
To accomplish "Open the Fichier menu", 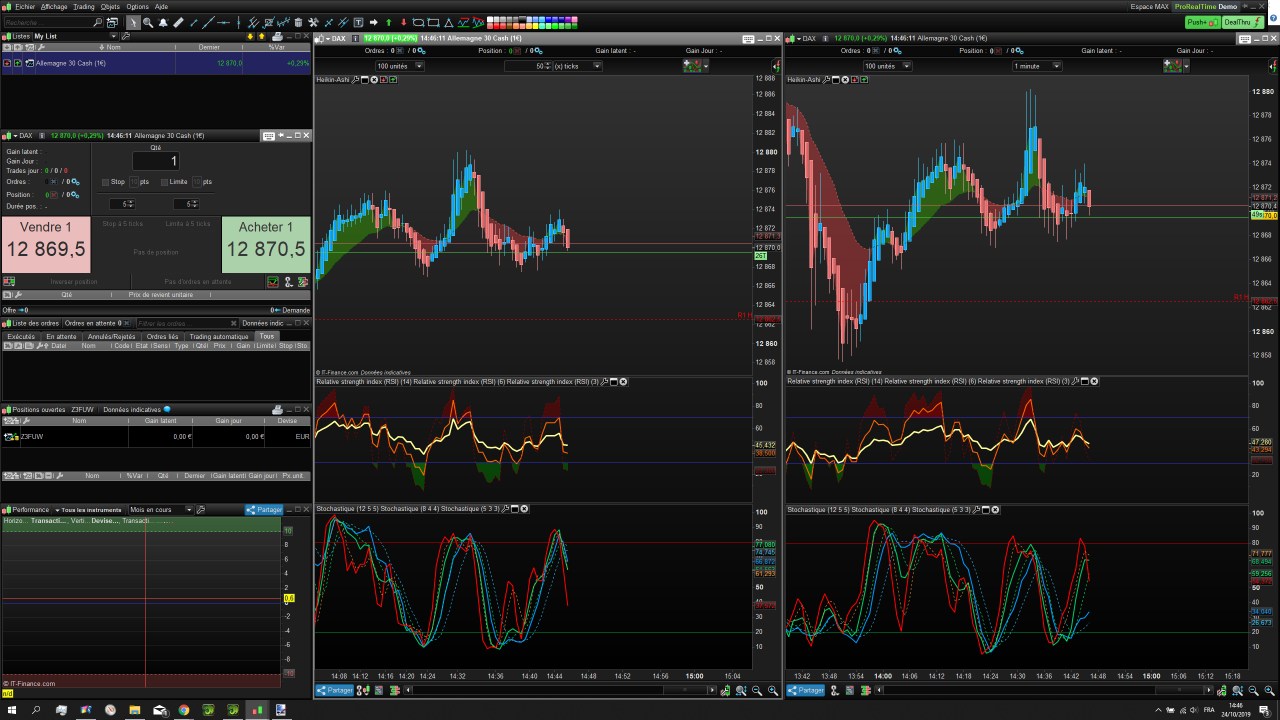I will coord(24,6).
